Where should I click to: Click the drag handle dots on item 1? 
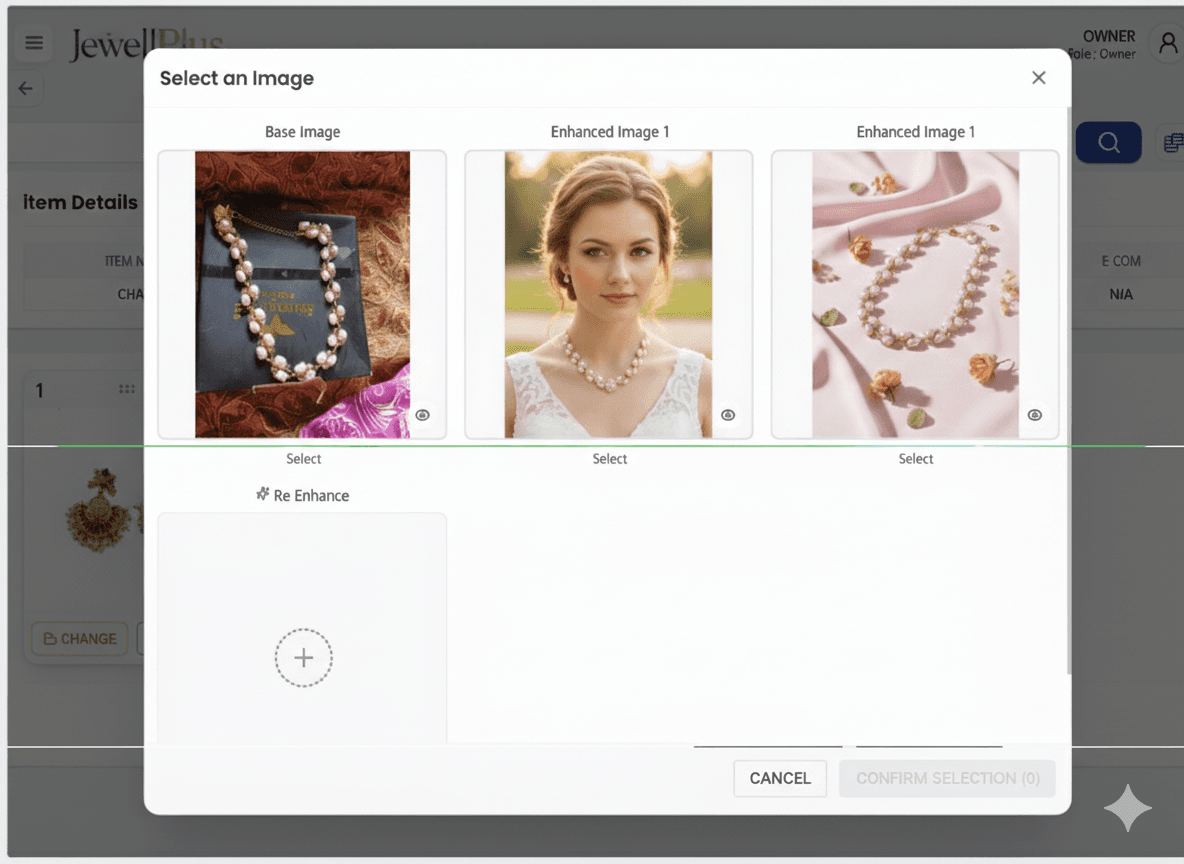point(126,390)
